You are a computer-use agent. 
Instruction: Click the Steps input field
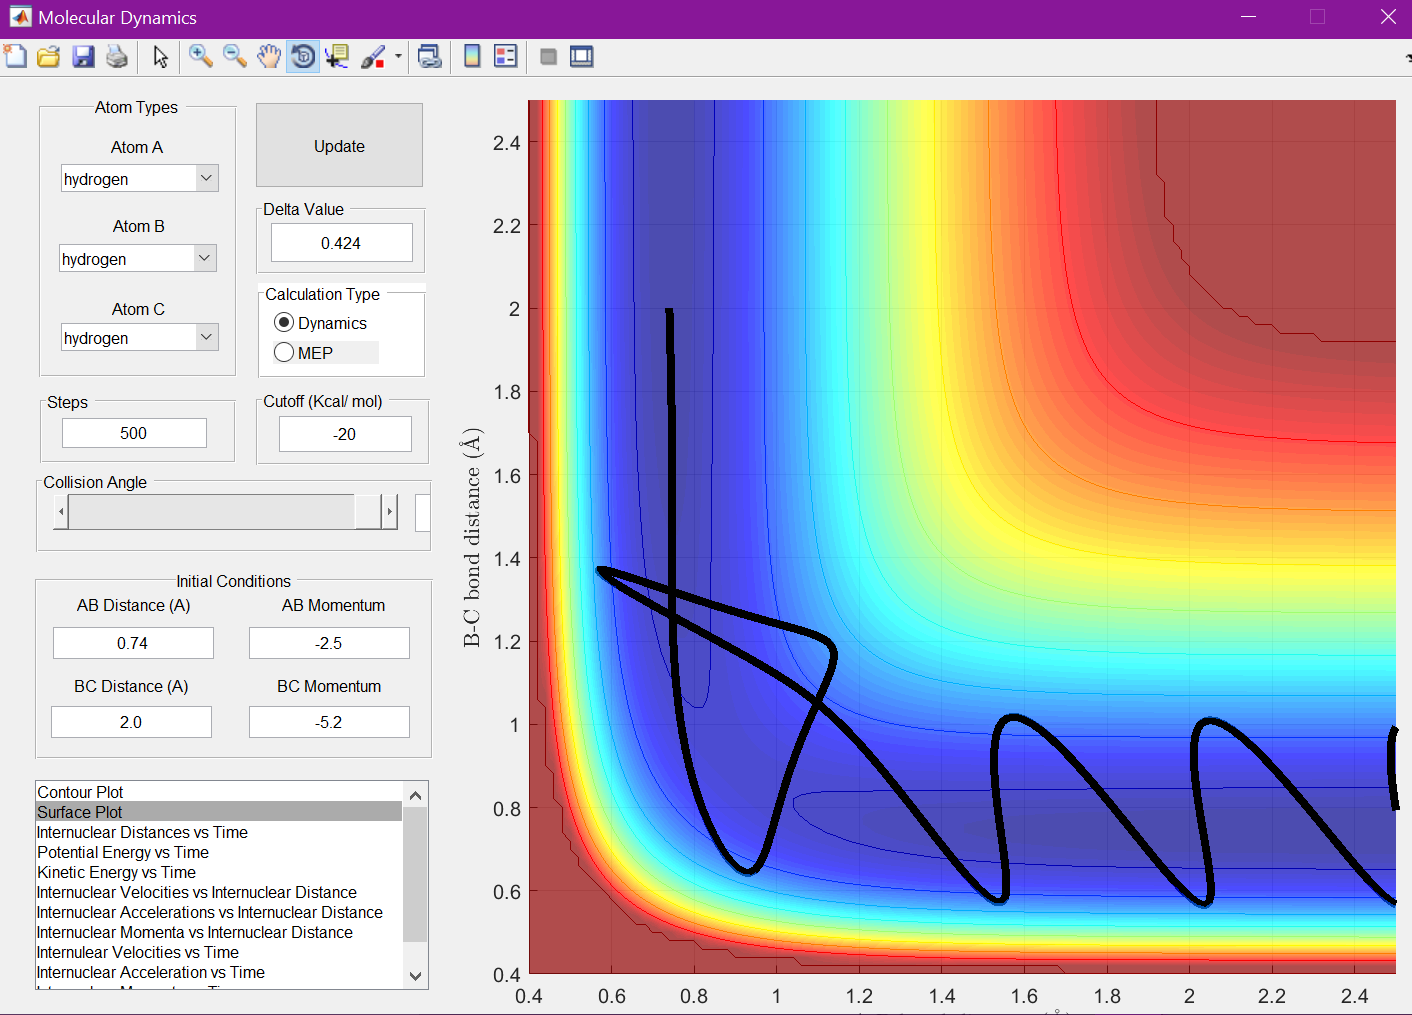coord(134,433)
